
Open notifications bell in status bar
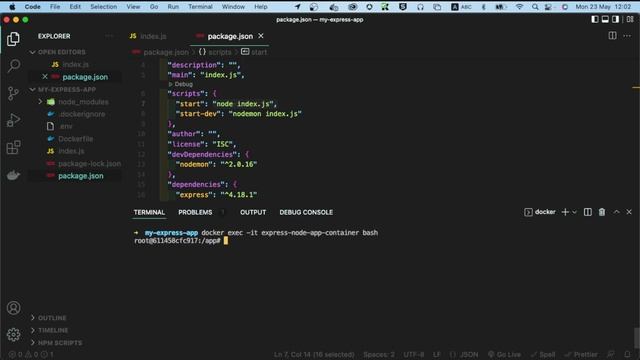(627, 354)
